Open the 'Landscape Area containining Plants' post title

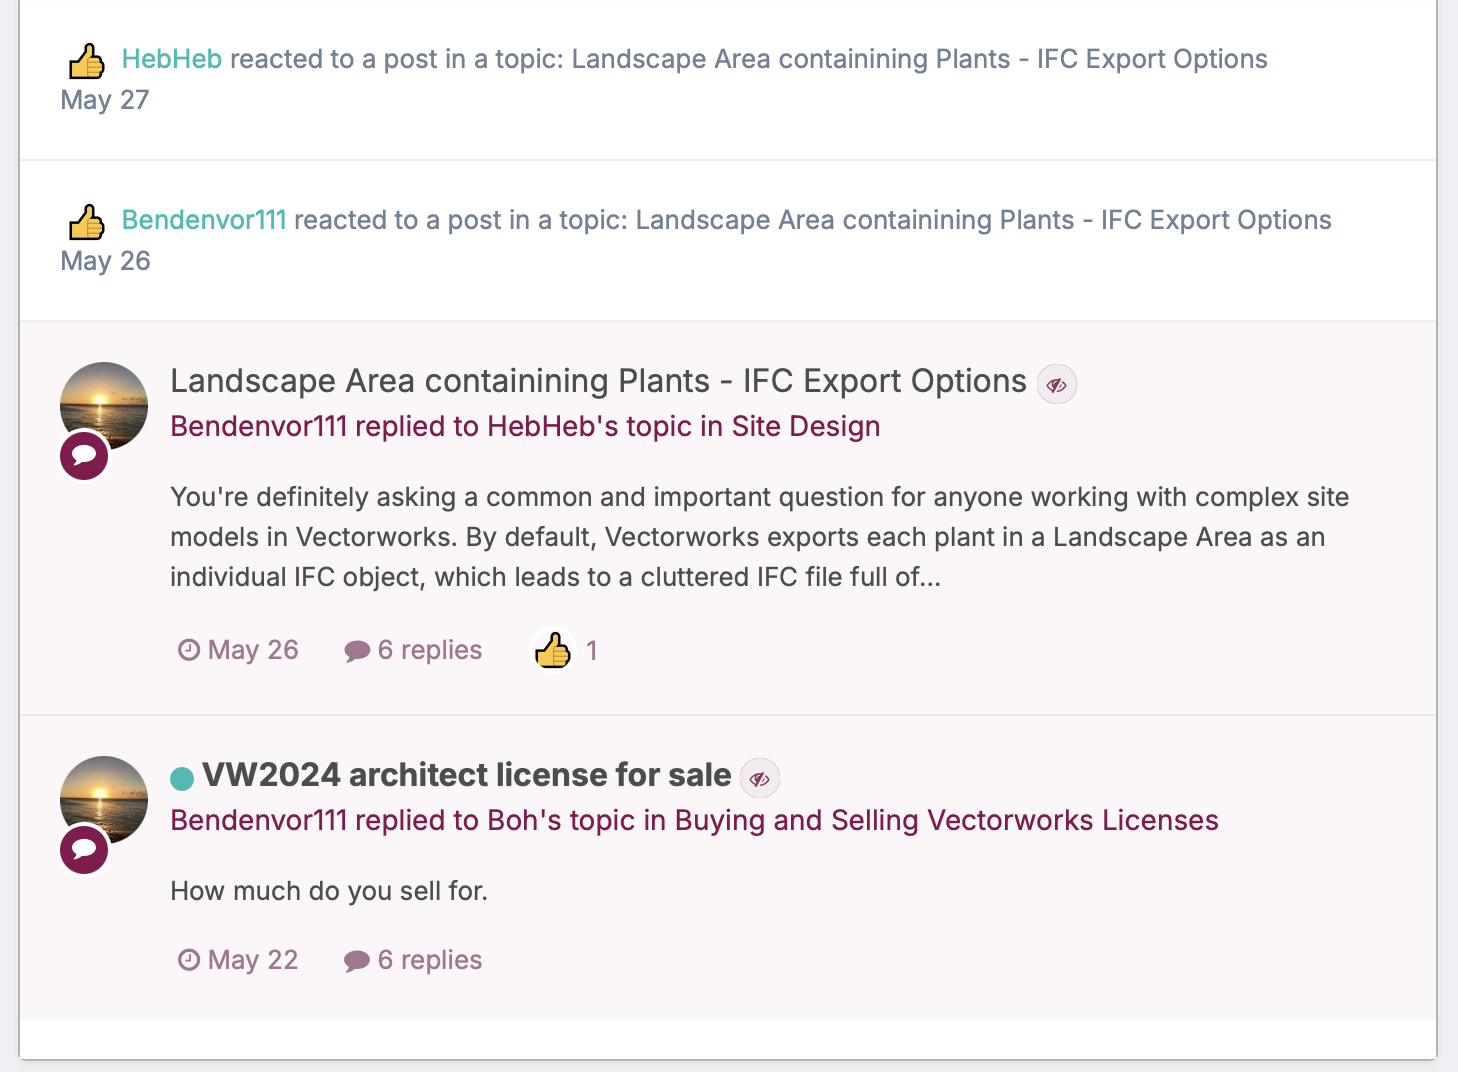[598, 381]
